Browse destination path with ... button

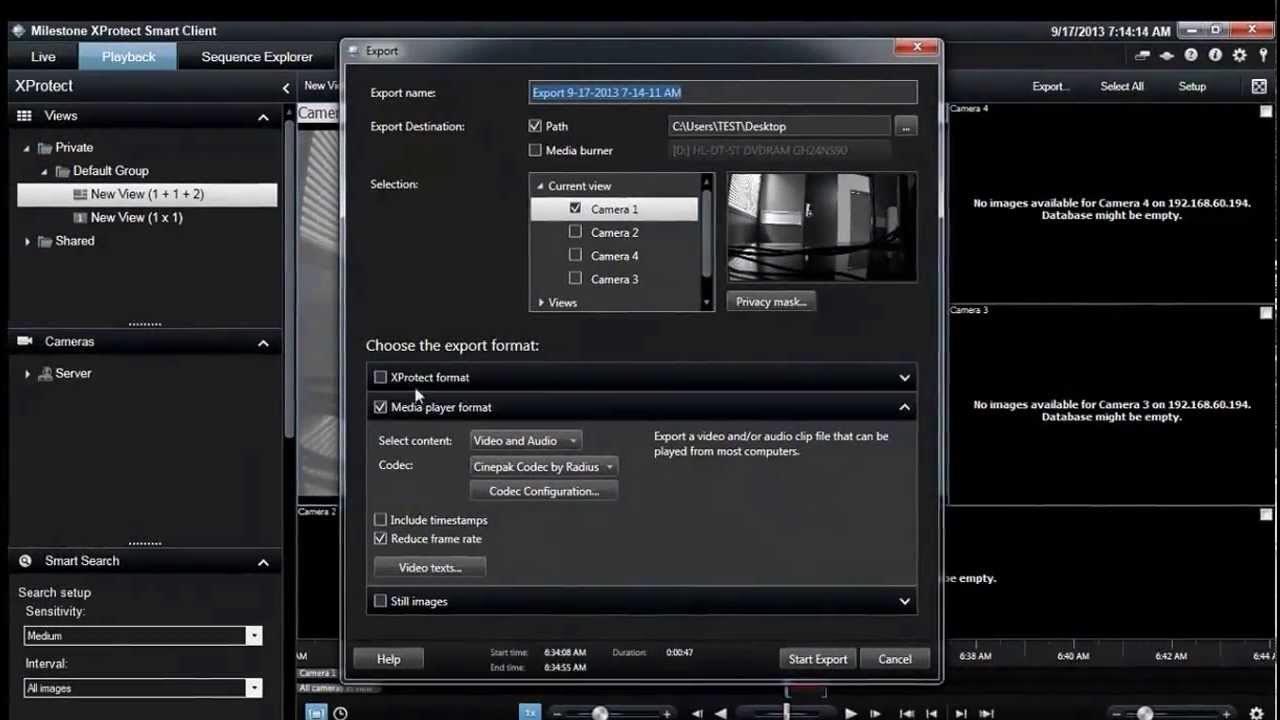click(x=905, y=126)
